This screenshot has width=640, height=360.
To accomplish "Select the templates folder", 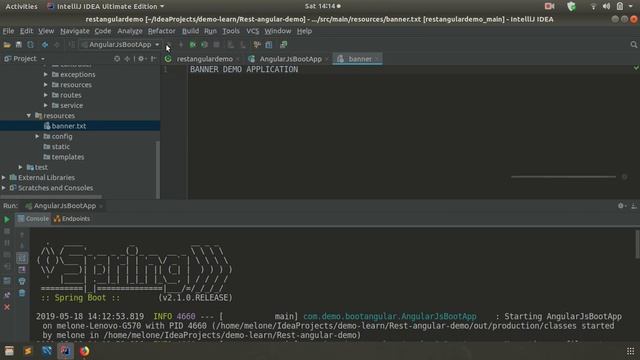I will 68,157.
